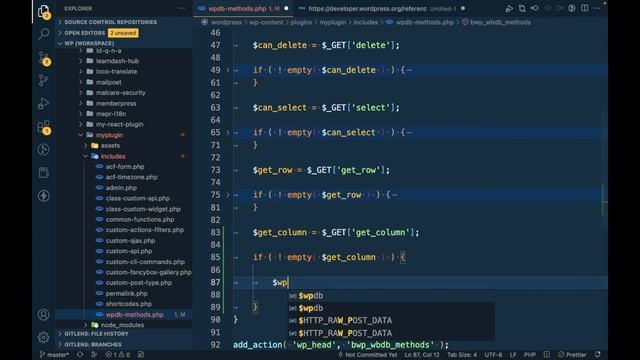Open the Run and Debug view
This screenshot has height=360, width=640.
click(x=43, y=103)
